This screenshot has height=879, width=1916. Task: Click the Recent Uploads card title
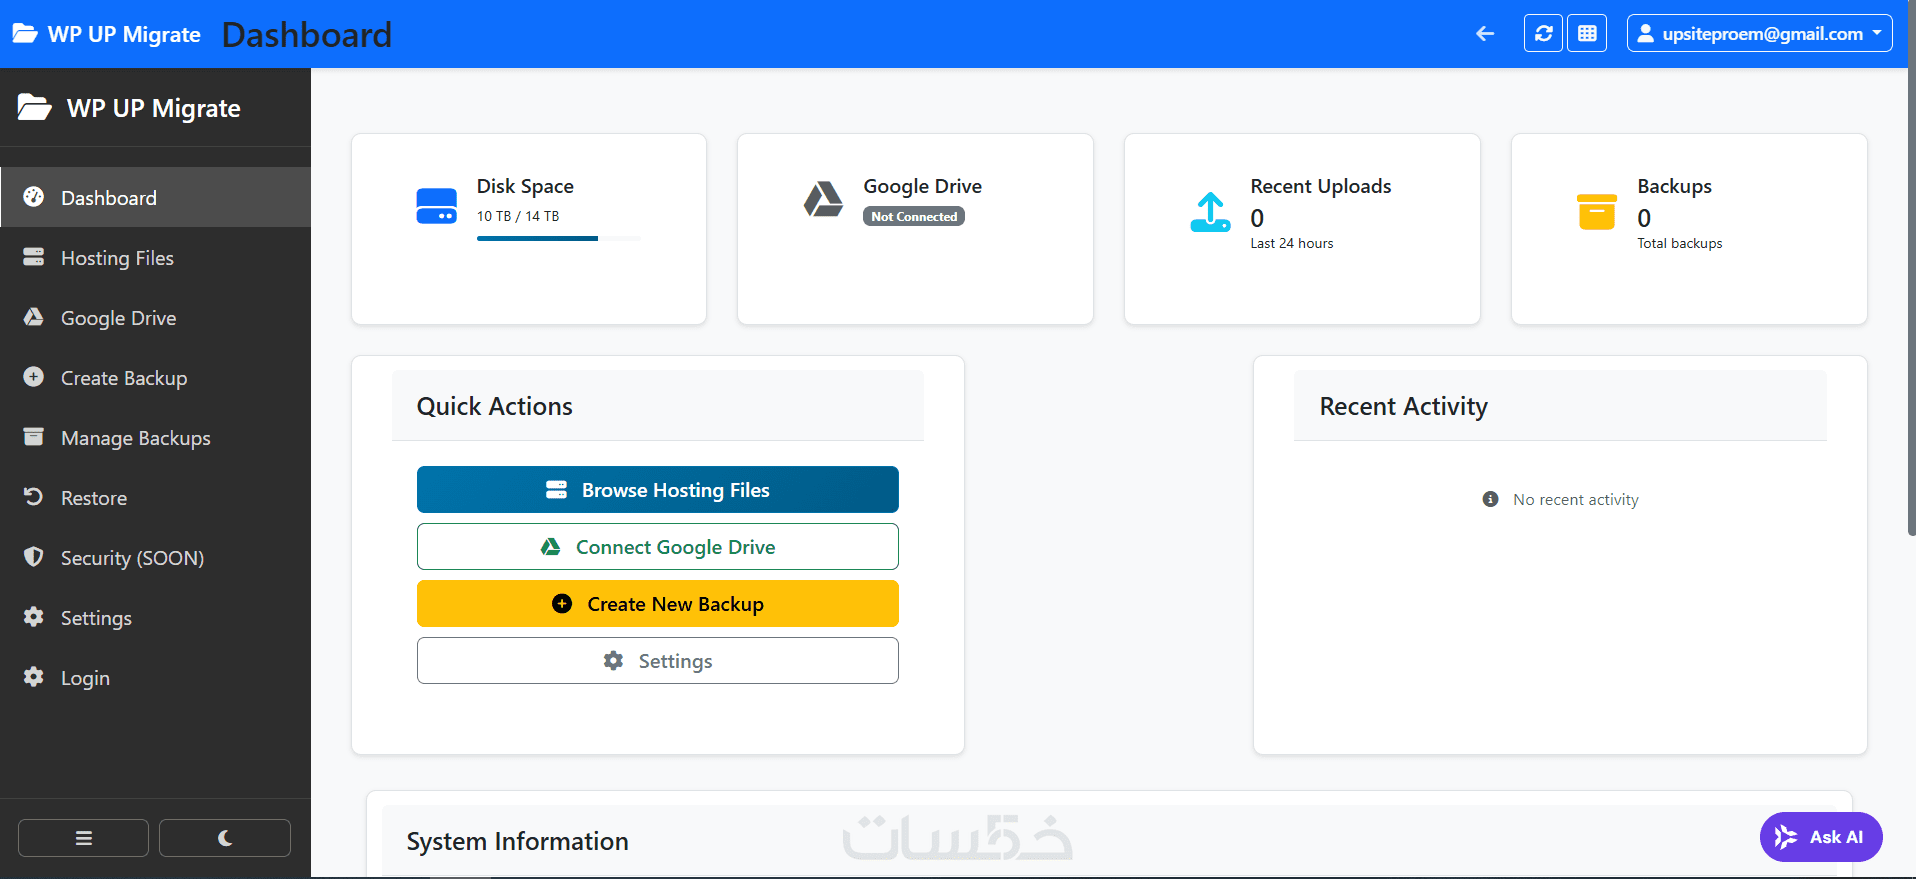(1321, 186)
